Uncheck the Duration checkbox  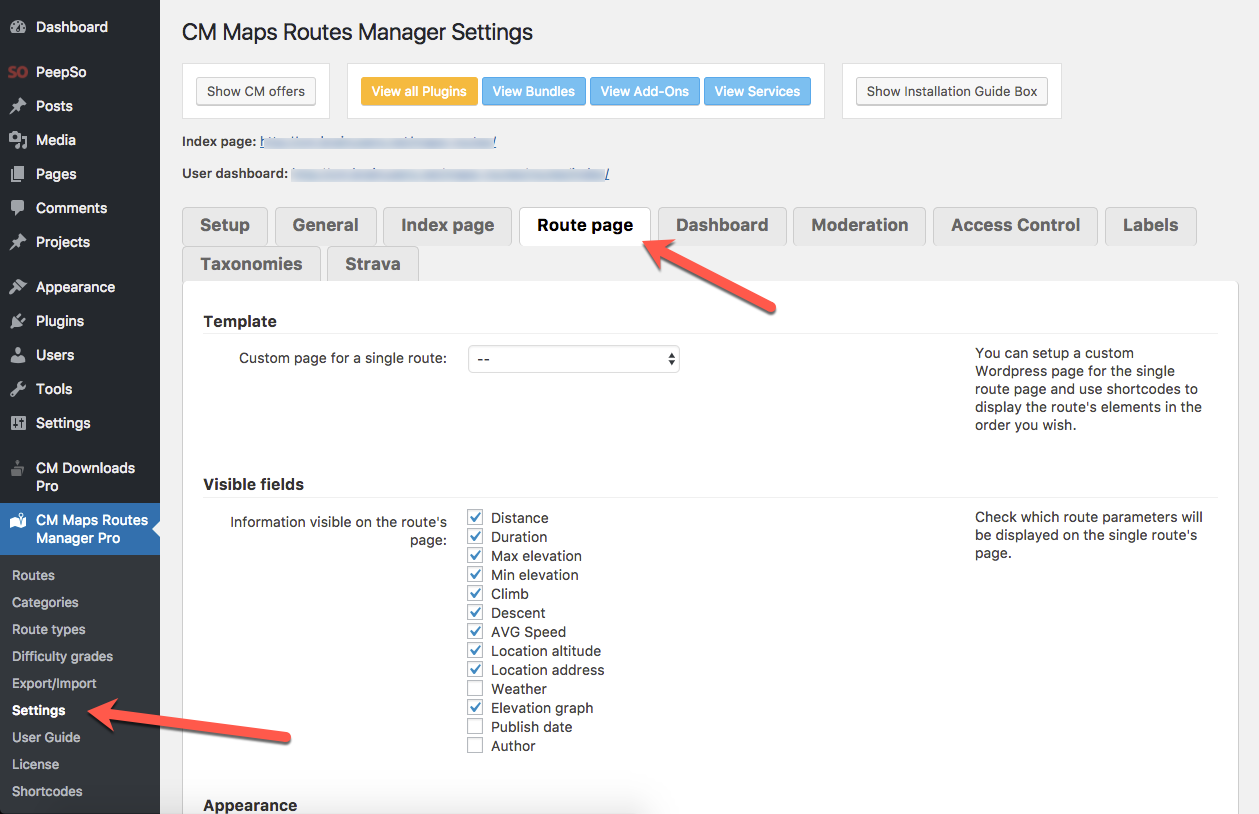(x=475, y=537)
